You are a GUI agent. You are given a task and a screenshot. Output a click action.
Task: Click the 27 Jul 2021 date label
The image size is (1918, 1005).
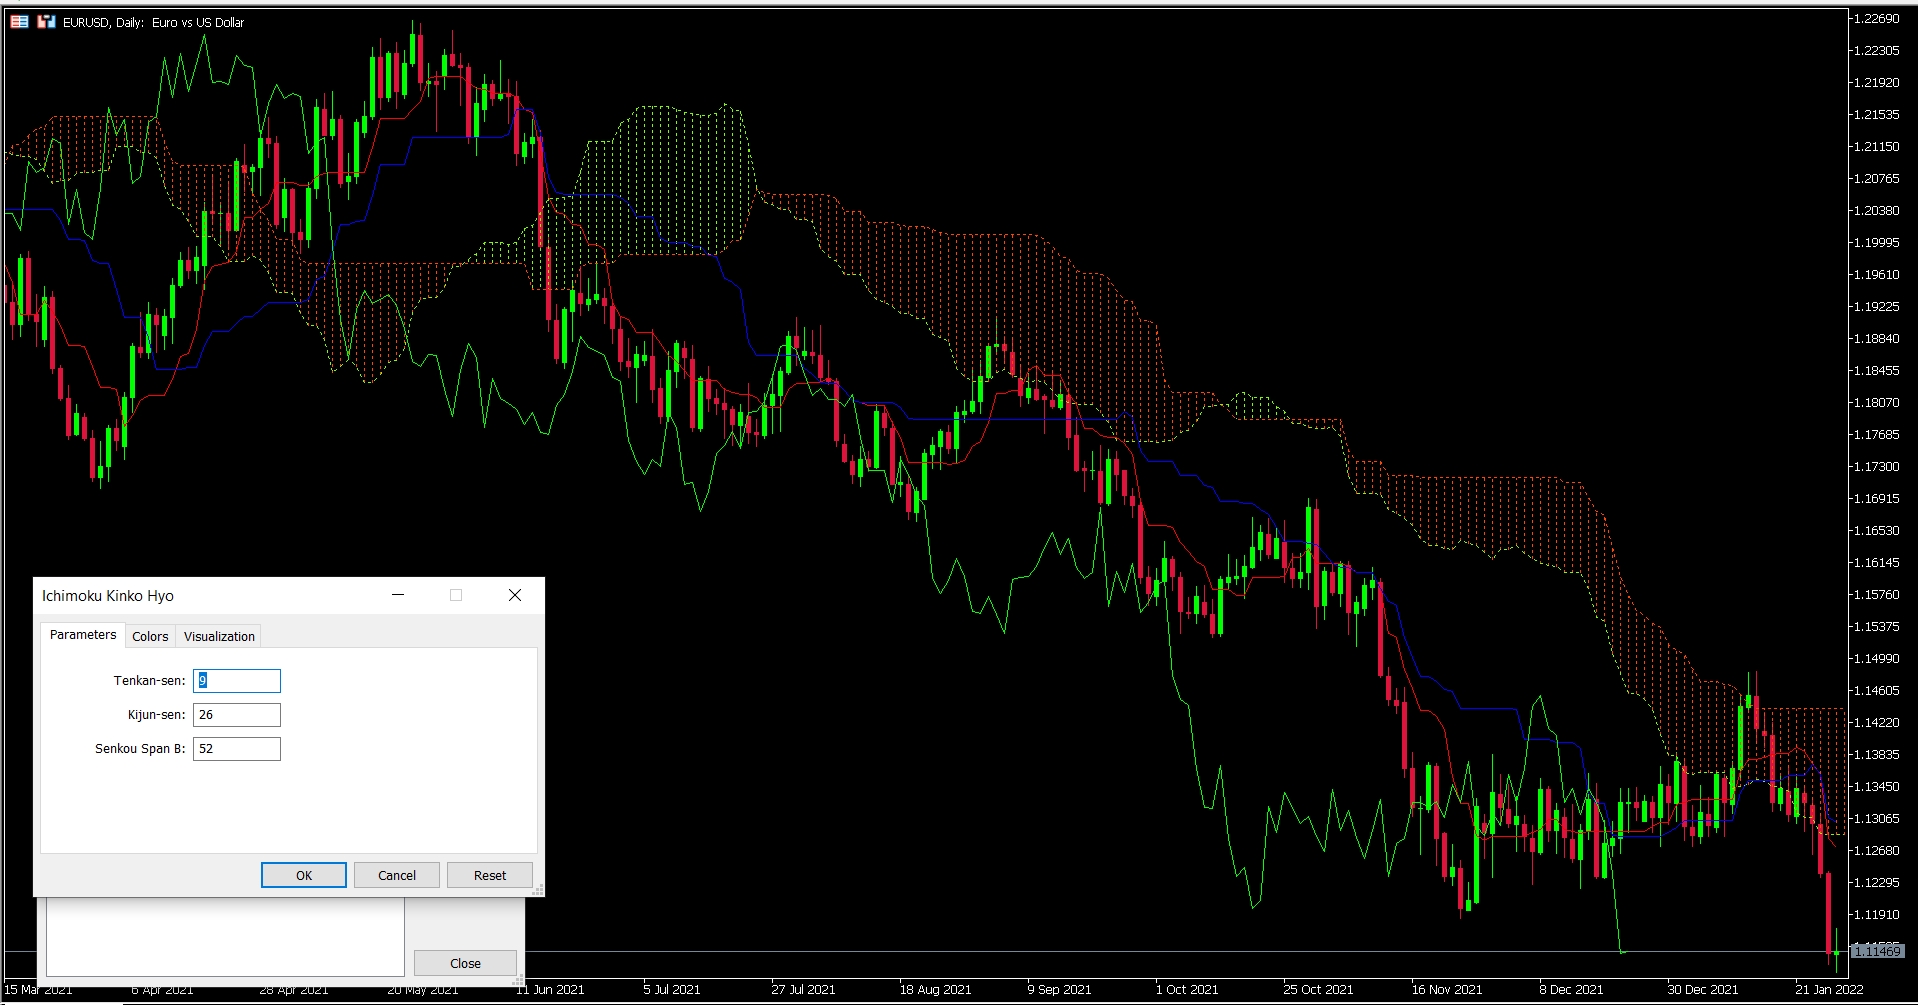click(803, 989)
